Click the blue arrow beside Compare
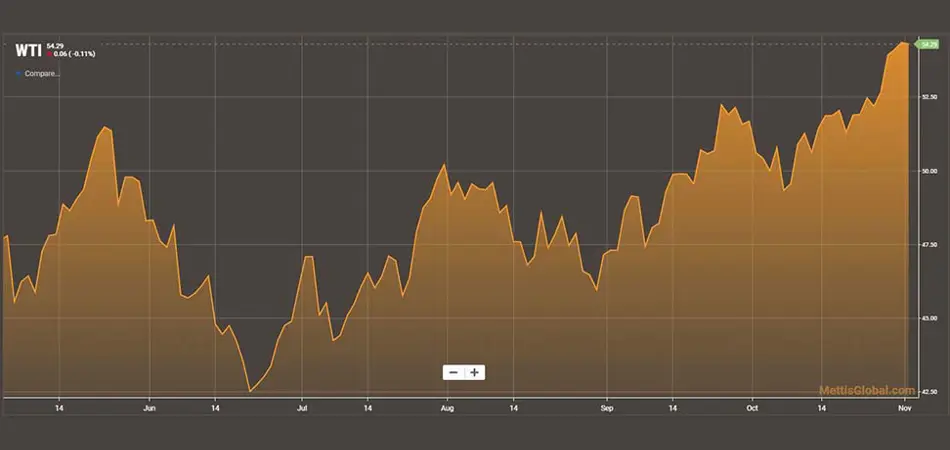The height and width of the screenshot is (450, 950). 18,73
